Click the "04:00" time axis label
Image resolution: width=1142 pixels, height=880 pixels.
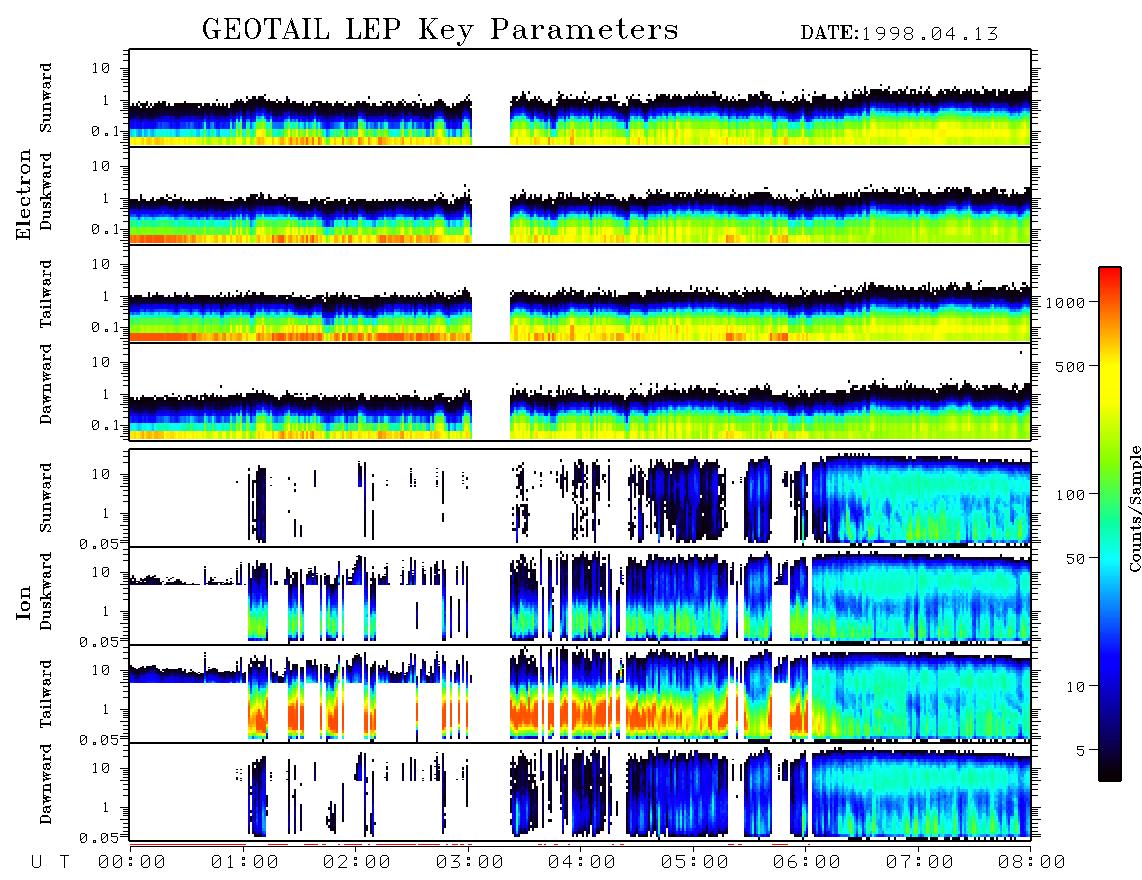click(x=582, y=862)
